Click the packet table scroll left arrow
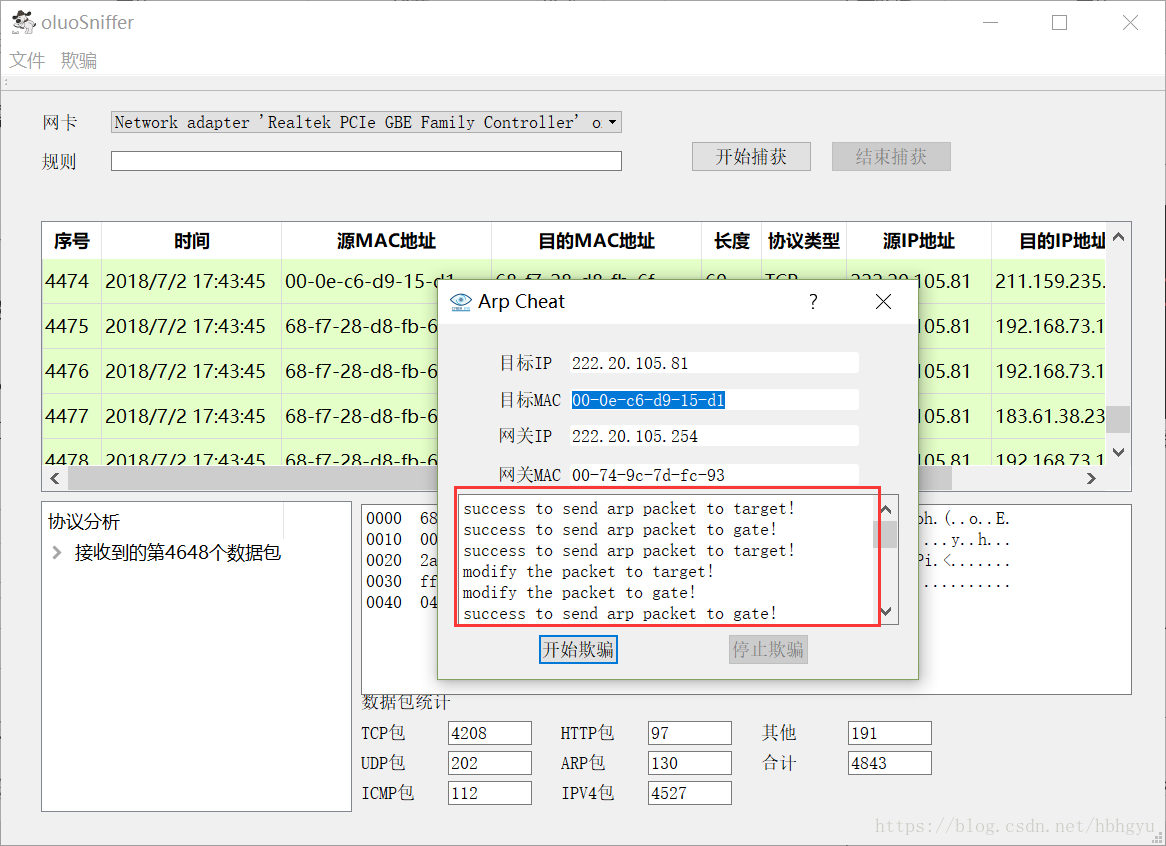This screenshot has height=846, width=1166. click(55, 478)
